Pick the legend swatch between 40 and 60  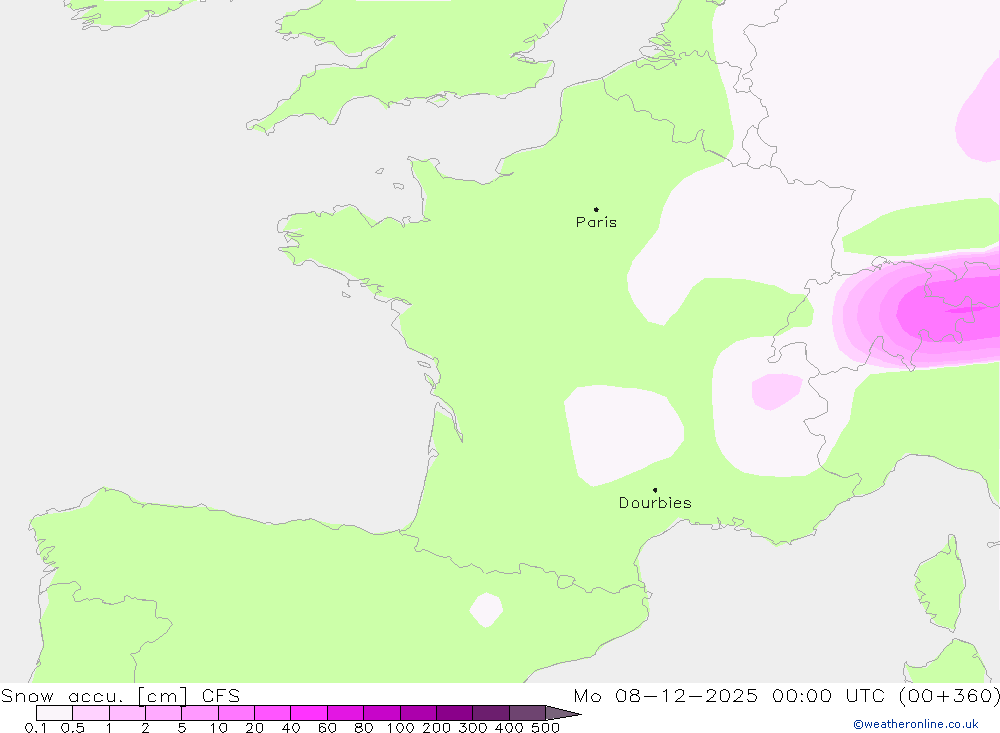(x=309, y=713)
